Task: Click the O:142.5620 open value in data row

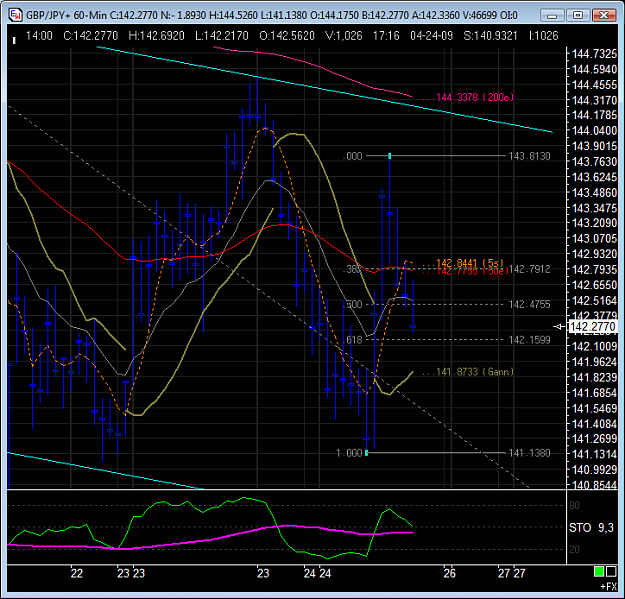Action: point(287,36)
